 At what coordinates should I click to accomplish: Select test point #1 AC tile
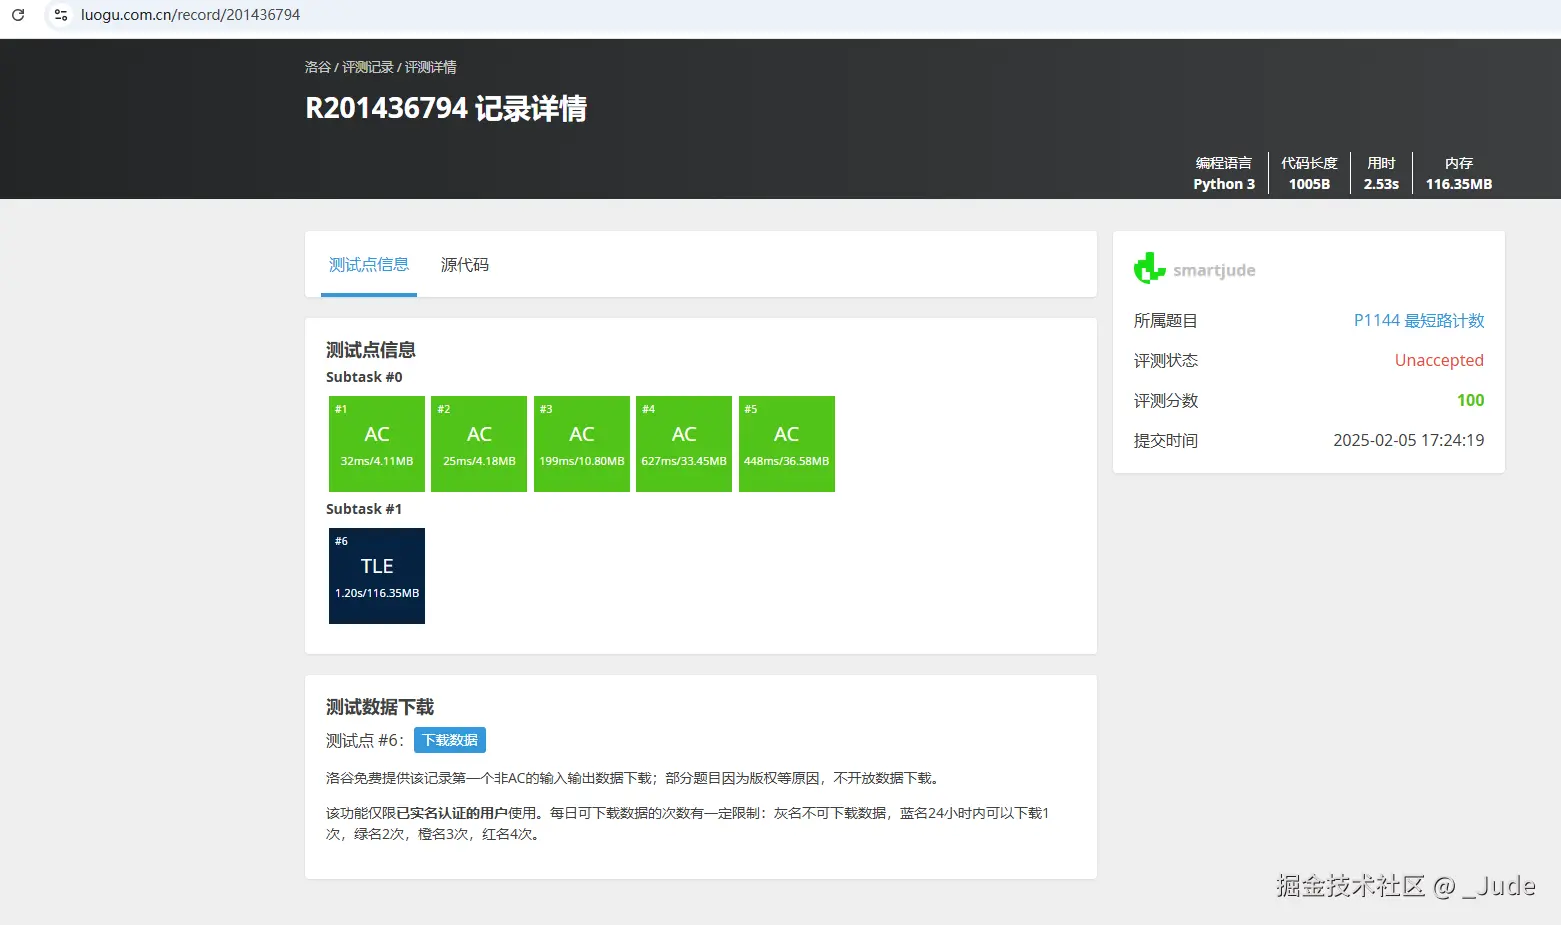coord(377,444)
